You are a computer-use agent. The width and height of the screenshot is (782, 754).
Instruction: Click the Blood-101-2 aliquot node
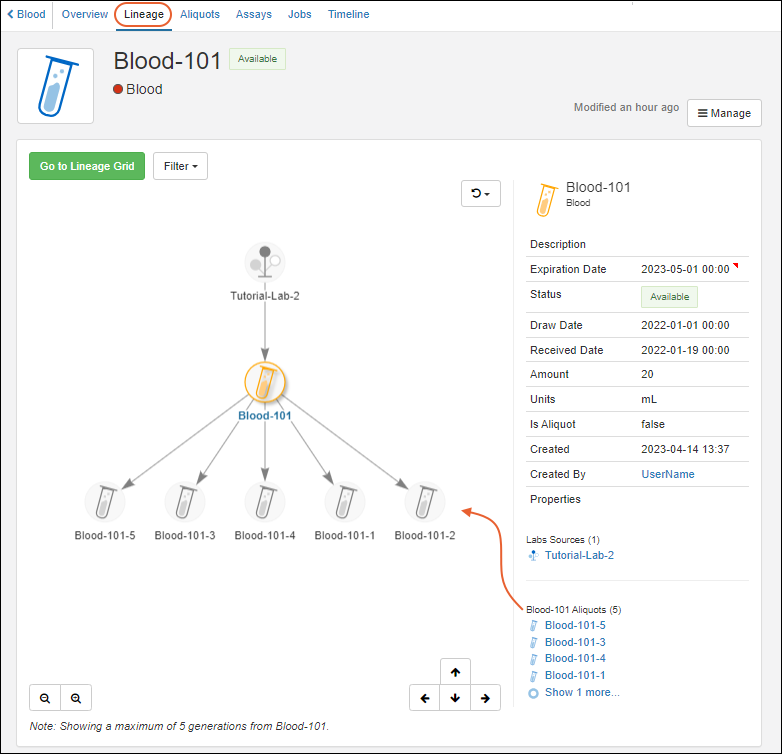[425, 501]
